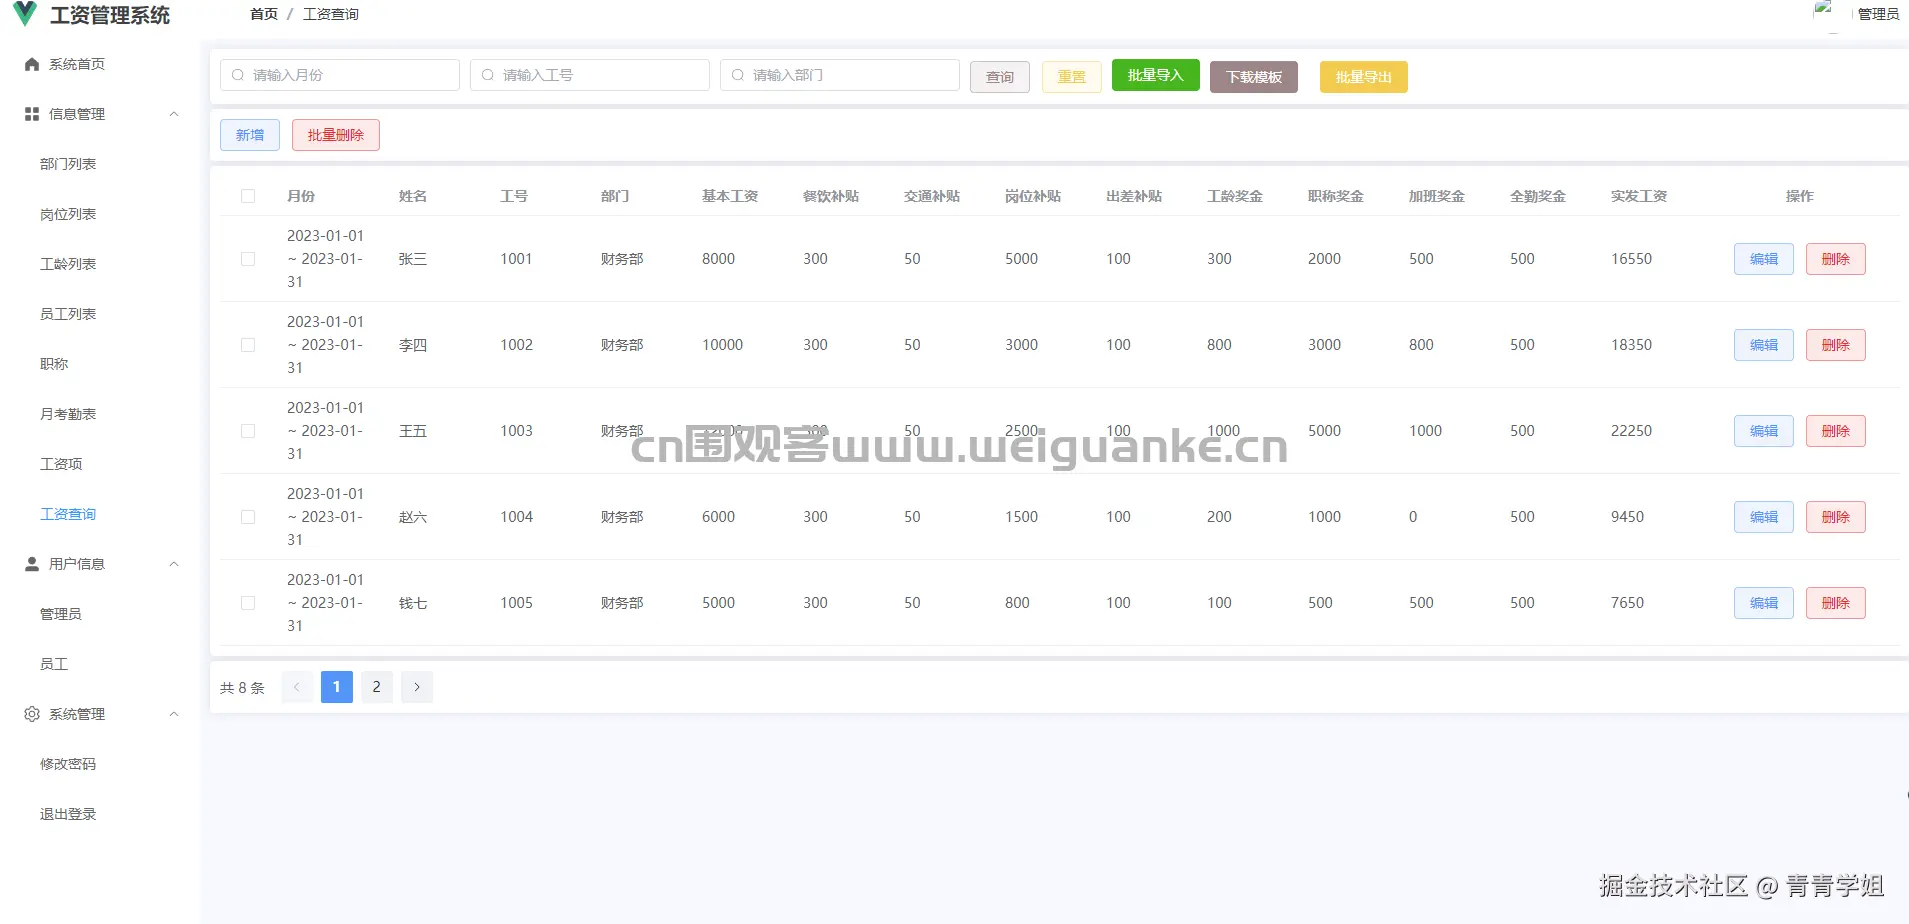Check the checkbox on 张三's row

248,259
